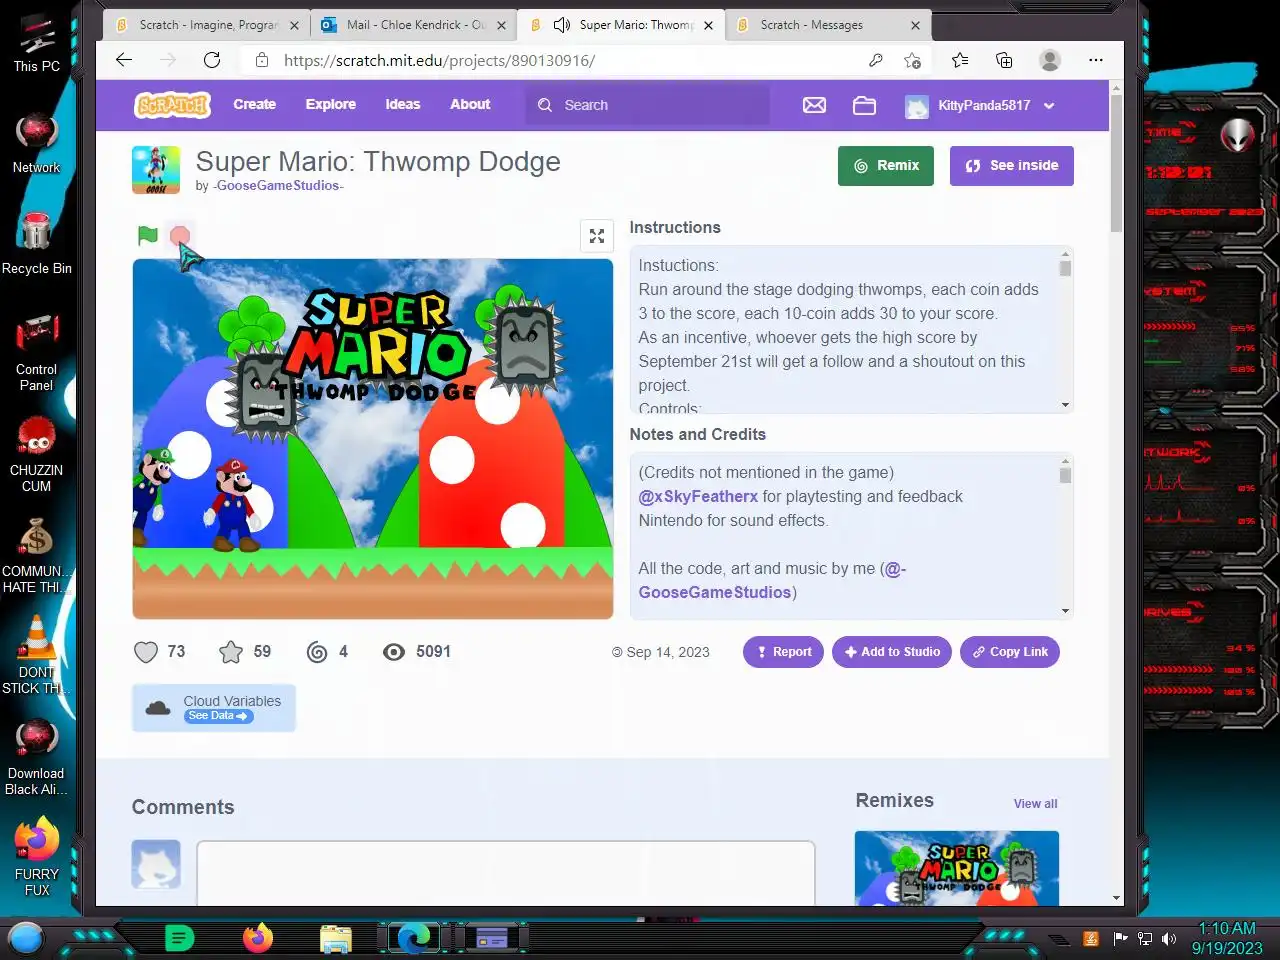Screen dimensions: 1280x960
Task: Click the remix count spiral icon
Action: (x=317, y=652)
